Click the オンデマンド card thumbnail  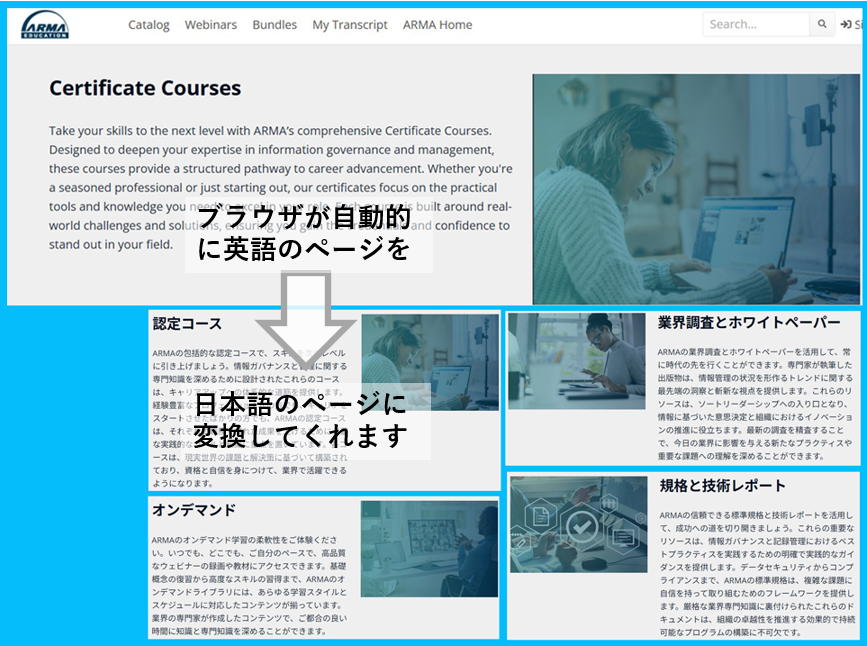[x=430, y=549]
